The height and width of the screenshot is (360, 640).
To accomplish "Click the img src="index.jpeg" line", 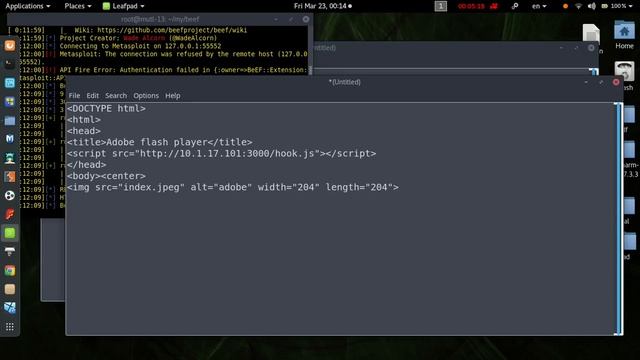I will click(233, 187).
